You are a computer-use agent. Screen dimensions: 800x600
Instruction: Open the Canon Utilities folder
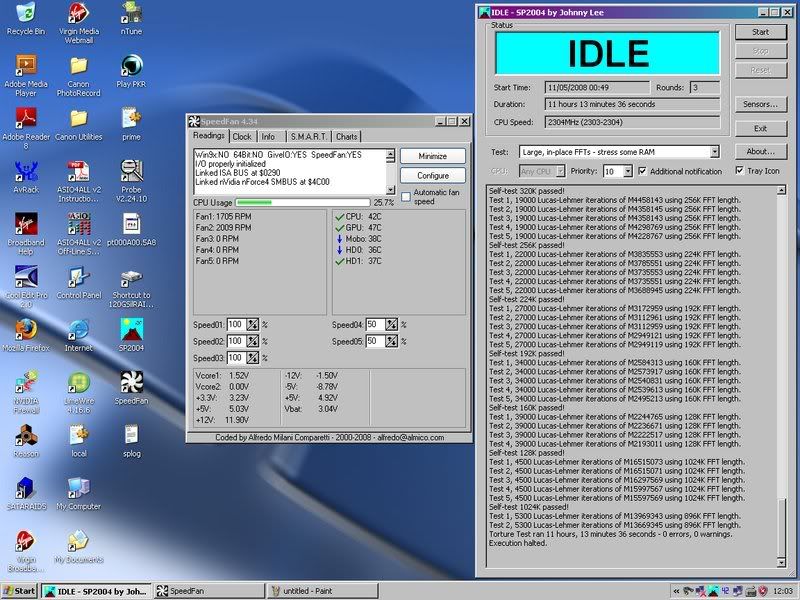tap(79, 124)
